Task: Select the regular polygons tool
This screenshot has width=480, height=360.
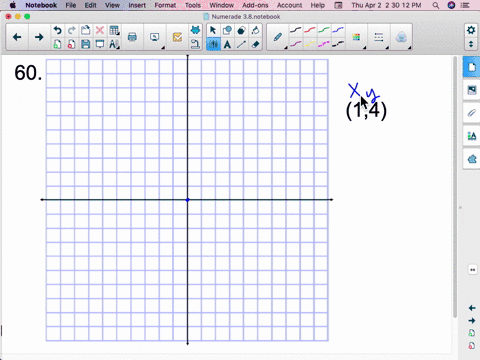Action: 241,30
